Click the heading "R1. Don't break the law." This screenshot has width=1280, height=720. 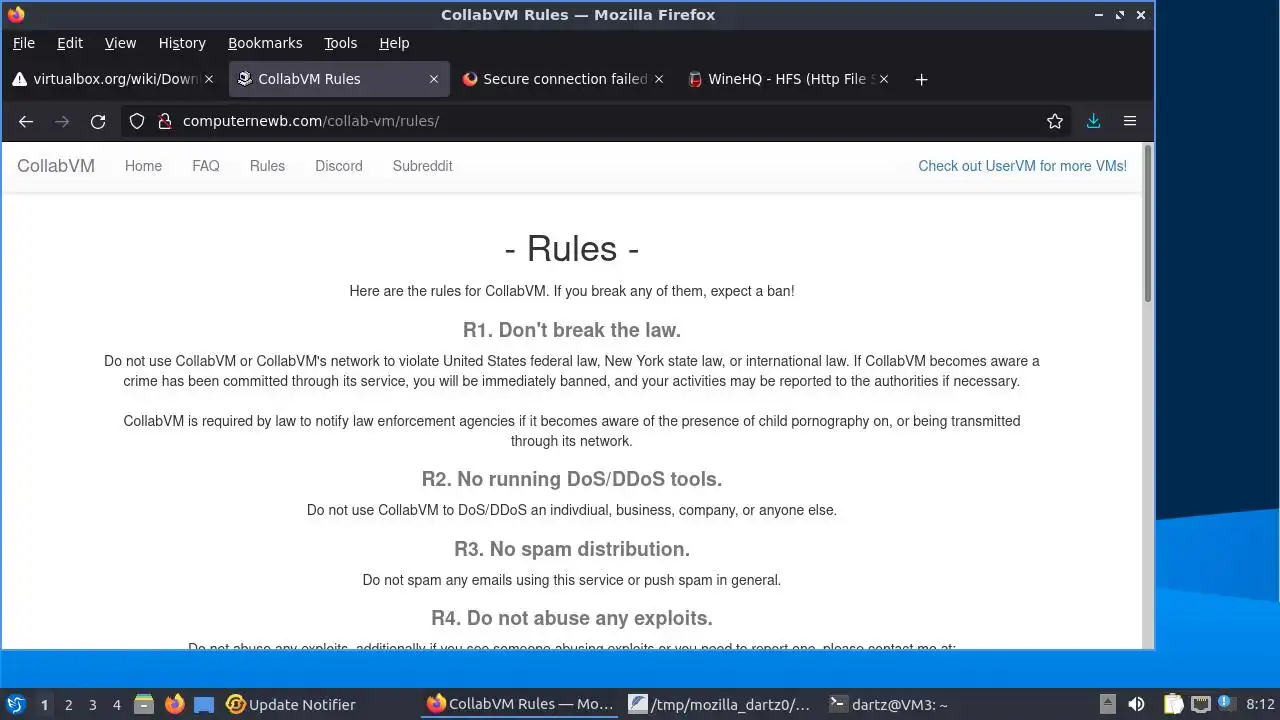(x=572, y=330)
